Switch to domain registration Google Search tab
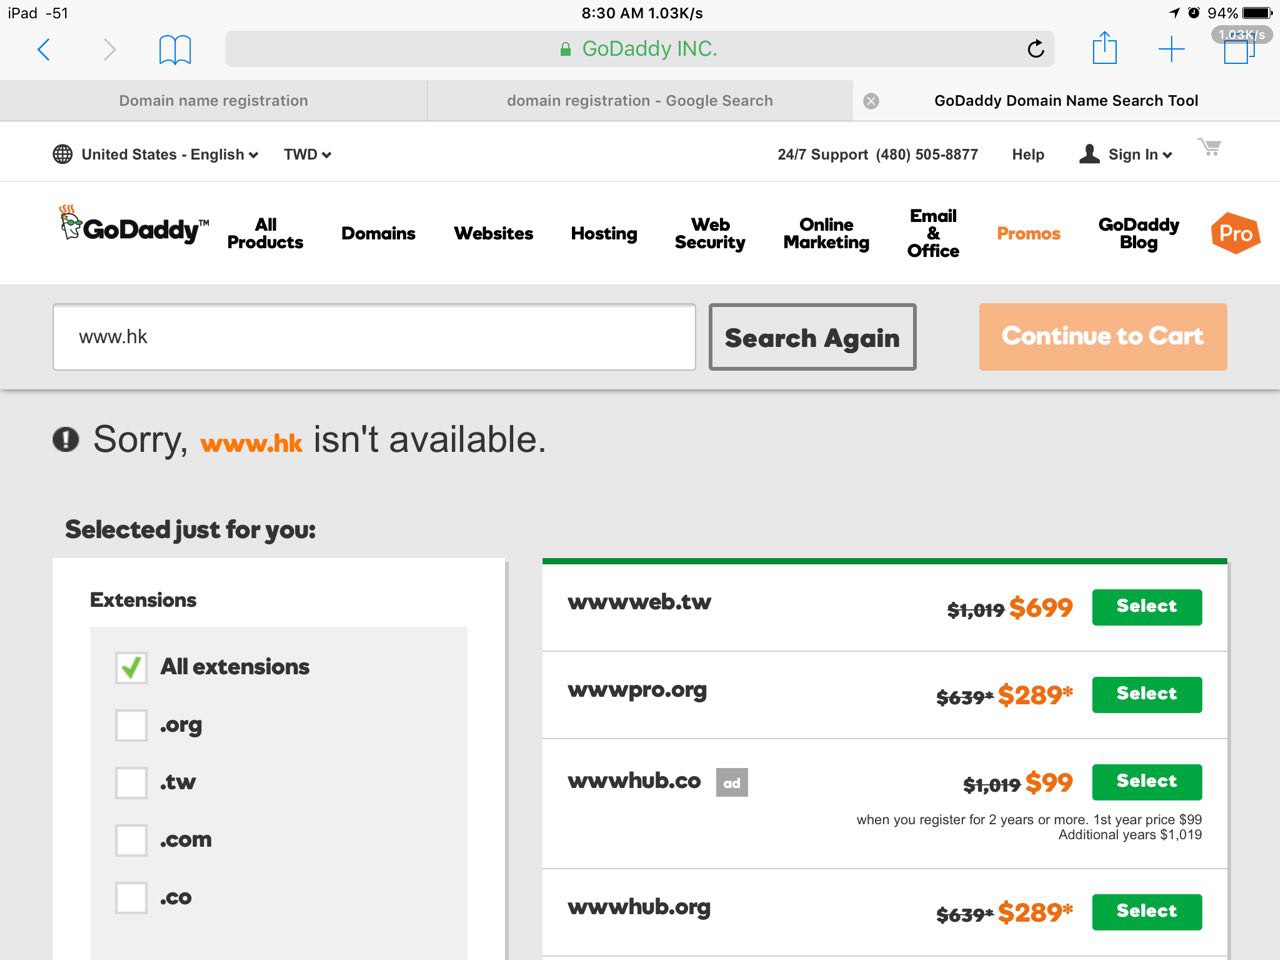Viewport: 1280px width, 960px height. (640, 101)
